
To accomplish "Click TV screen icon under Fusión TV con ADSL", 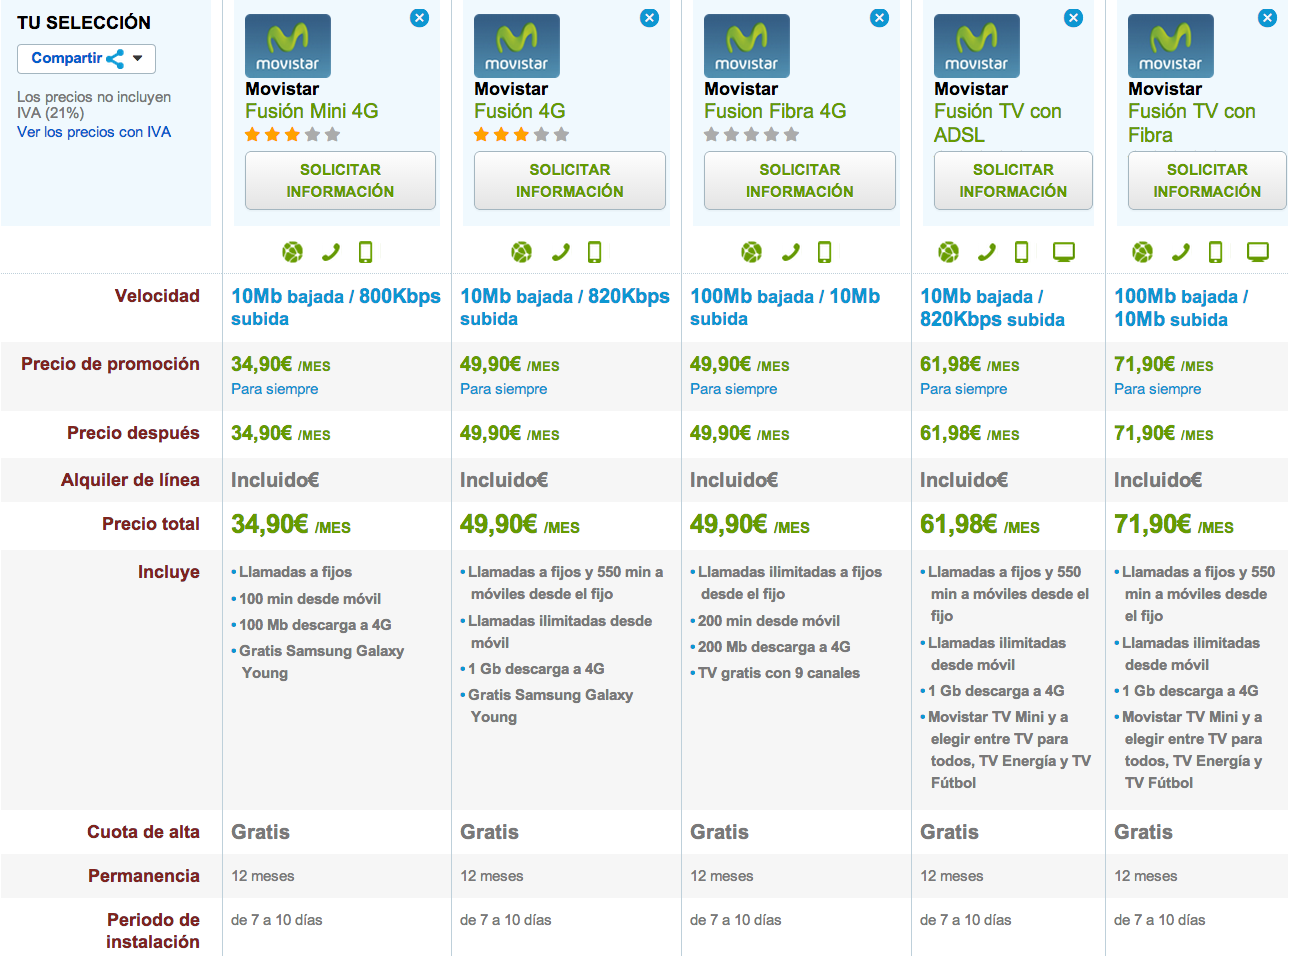I will (x=1064, y=252).
